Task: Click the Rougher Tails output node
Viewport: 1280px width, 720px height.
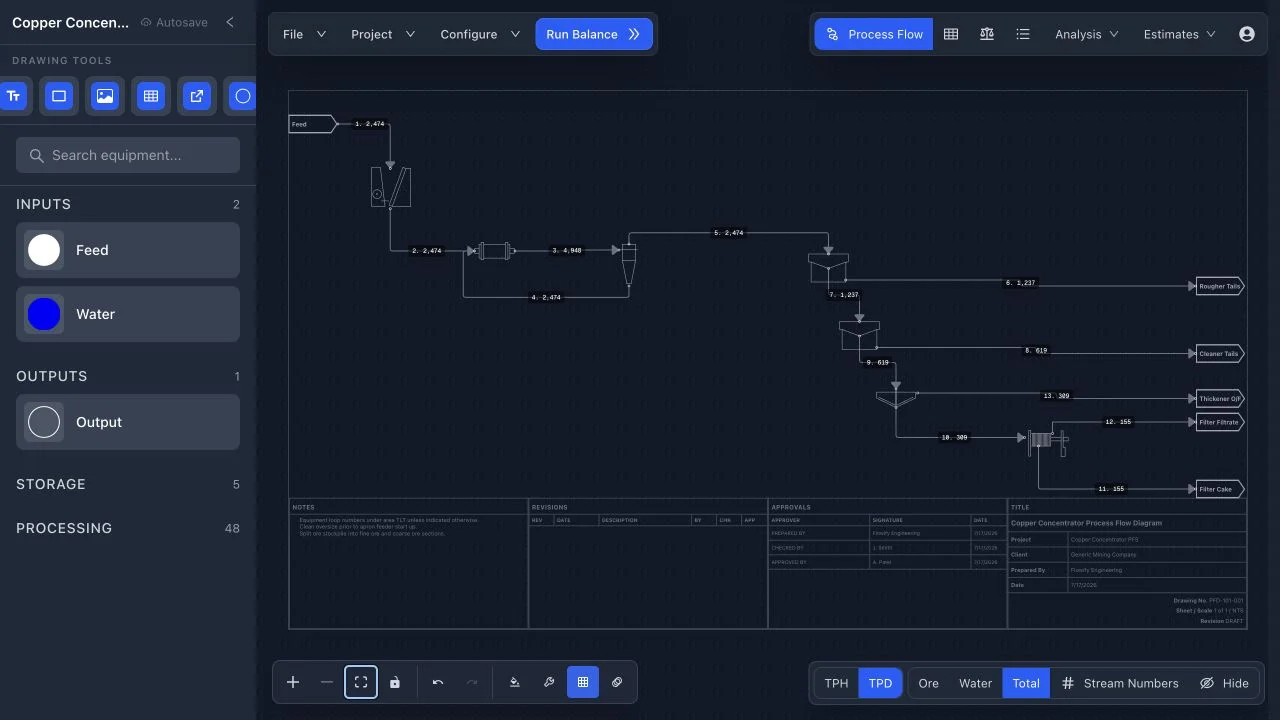Action: pyautogui.click(x=1220, y=286)
